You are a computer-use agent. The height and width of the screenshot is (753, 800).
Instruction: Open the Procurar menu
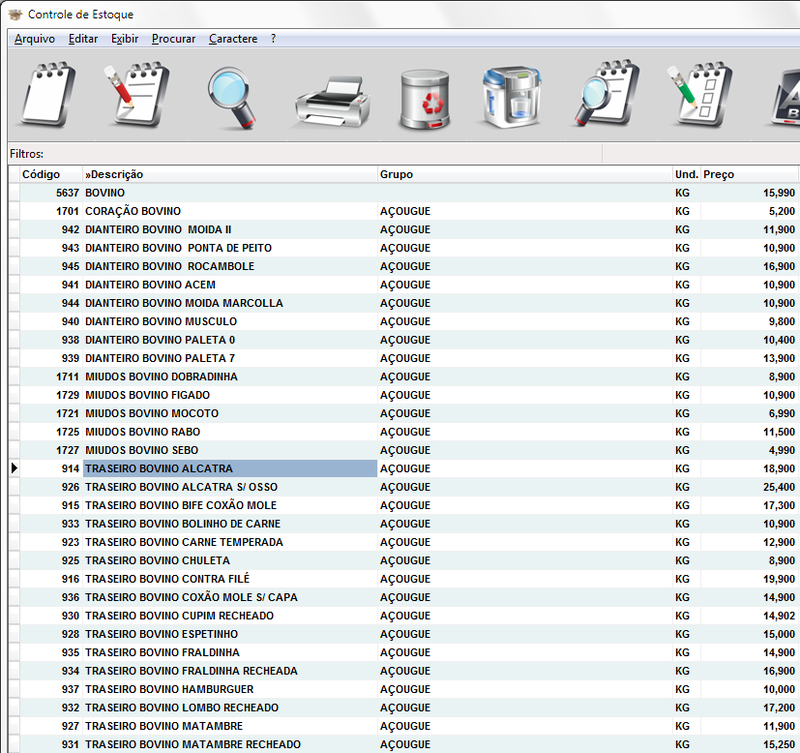point(173,39)
